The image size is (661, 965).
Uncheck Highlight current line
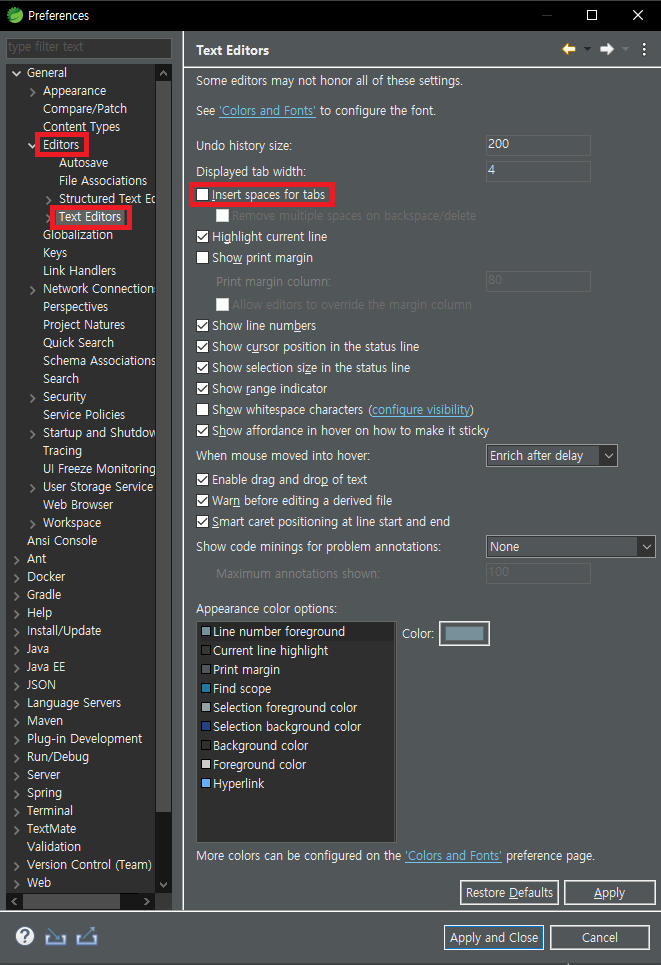click(202, 236)
